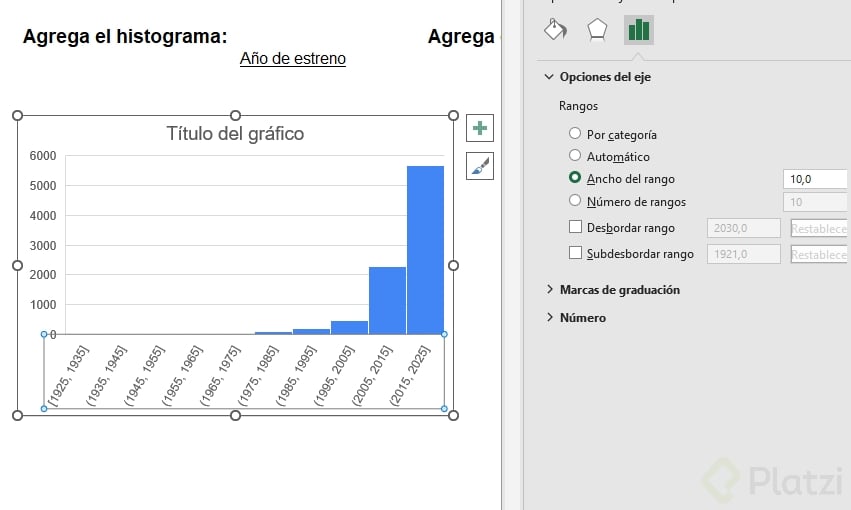Open the Fill & Line paint bucket tab
The height and width of the screenshot is (510, 851).
tap(556, 30)
